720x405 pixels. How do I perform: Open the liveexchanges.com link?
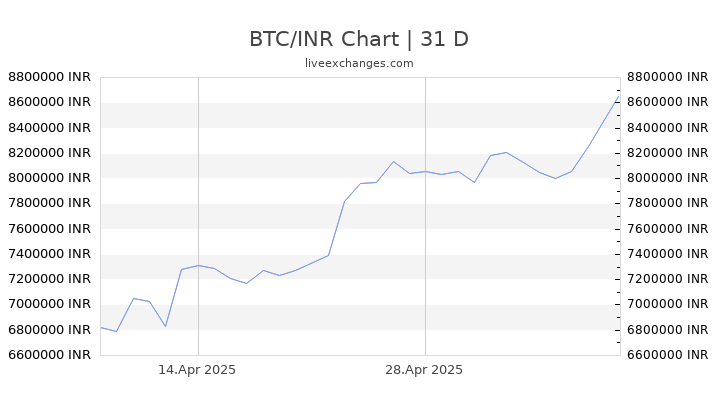click(x=359, y=63)
